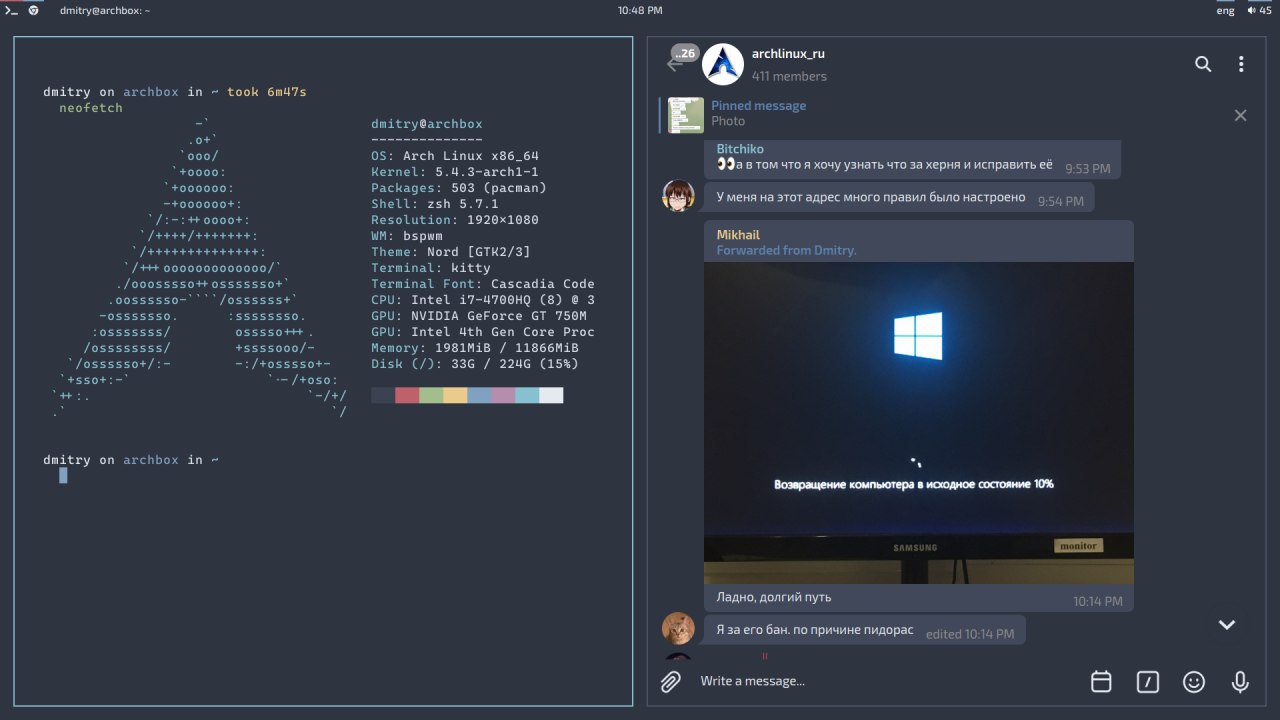The width and height of the screenshot is (1280, 720).
Task: Jump to latest messages with down chevron
Action: point(1227,625)
